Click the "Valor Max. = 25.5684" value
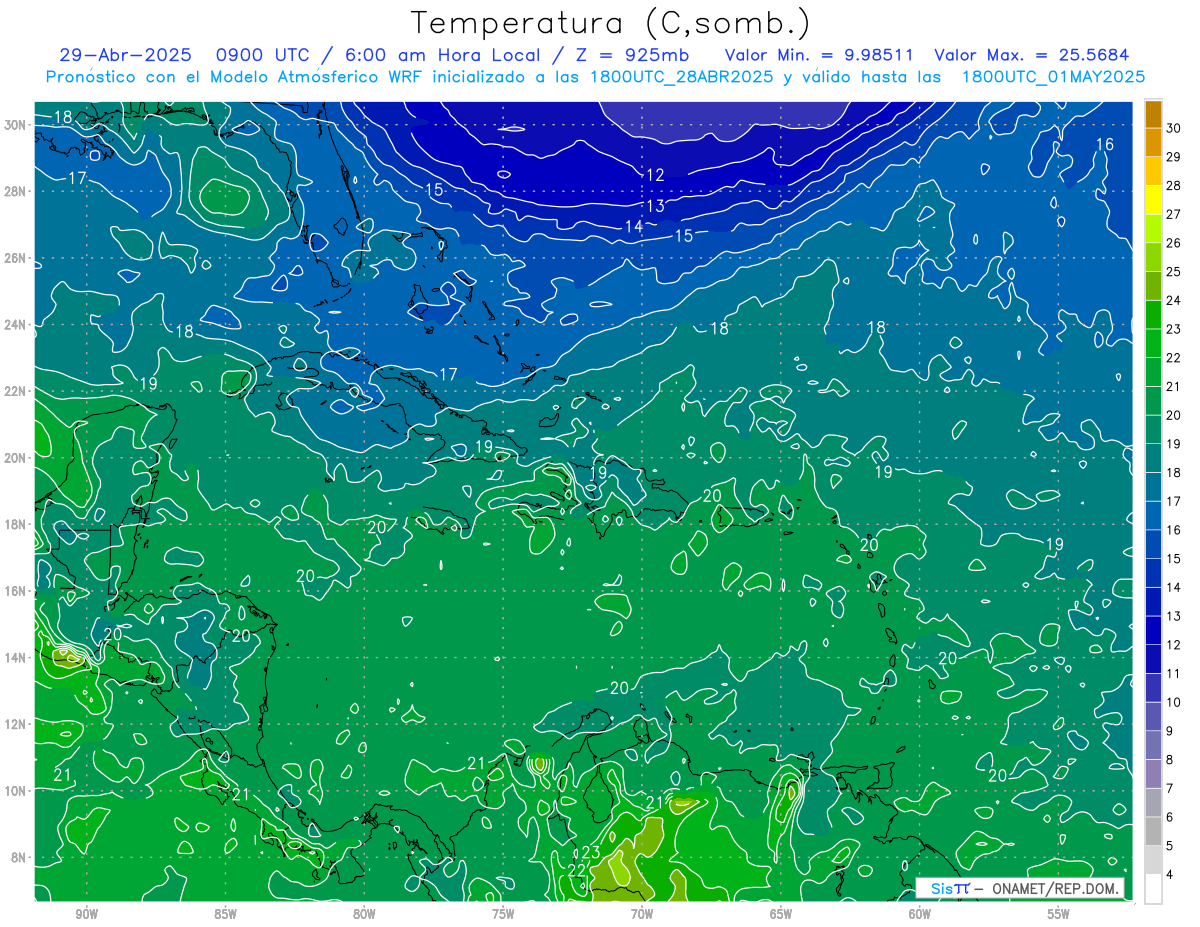Viewport: 1200px width, 927px height. tap(1032, 55)
